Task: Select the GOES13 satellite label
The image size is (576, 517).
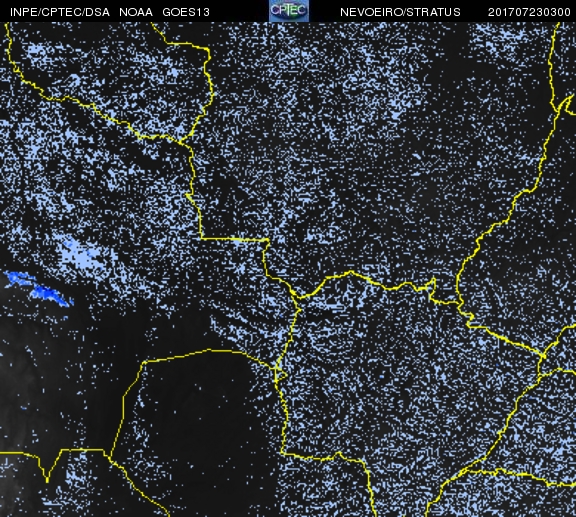Action: pos(186,12)
